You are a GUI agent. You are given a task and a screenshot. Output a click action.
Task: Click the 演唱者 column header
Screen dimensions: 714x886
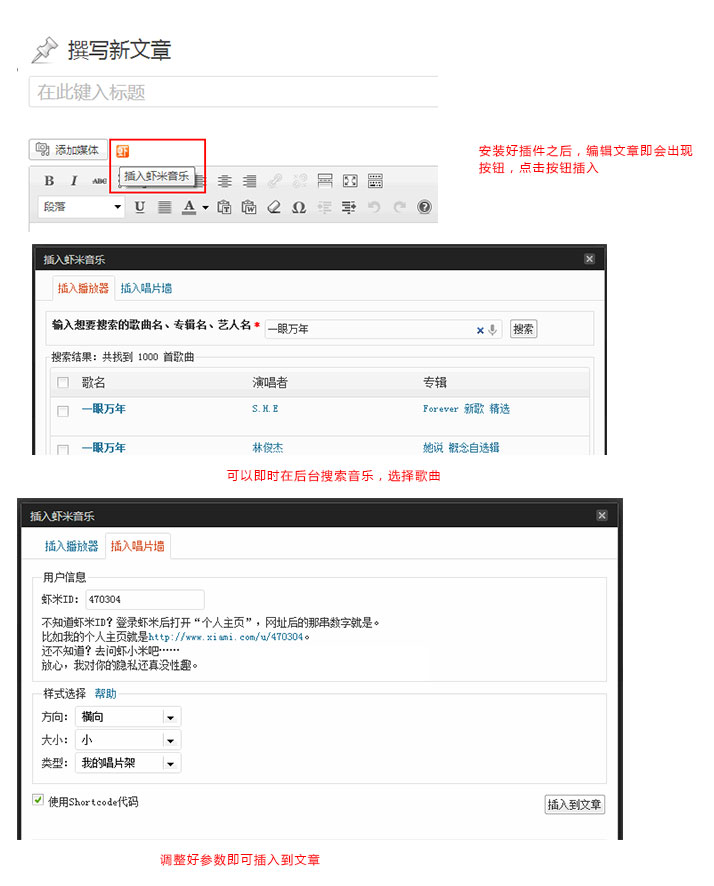270,383
